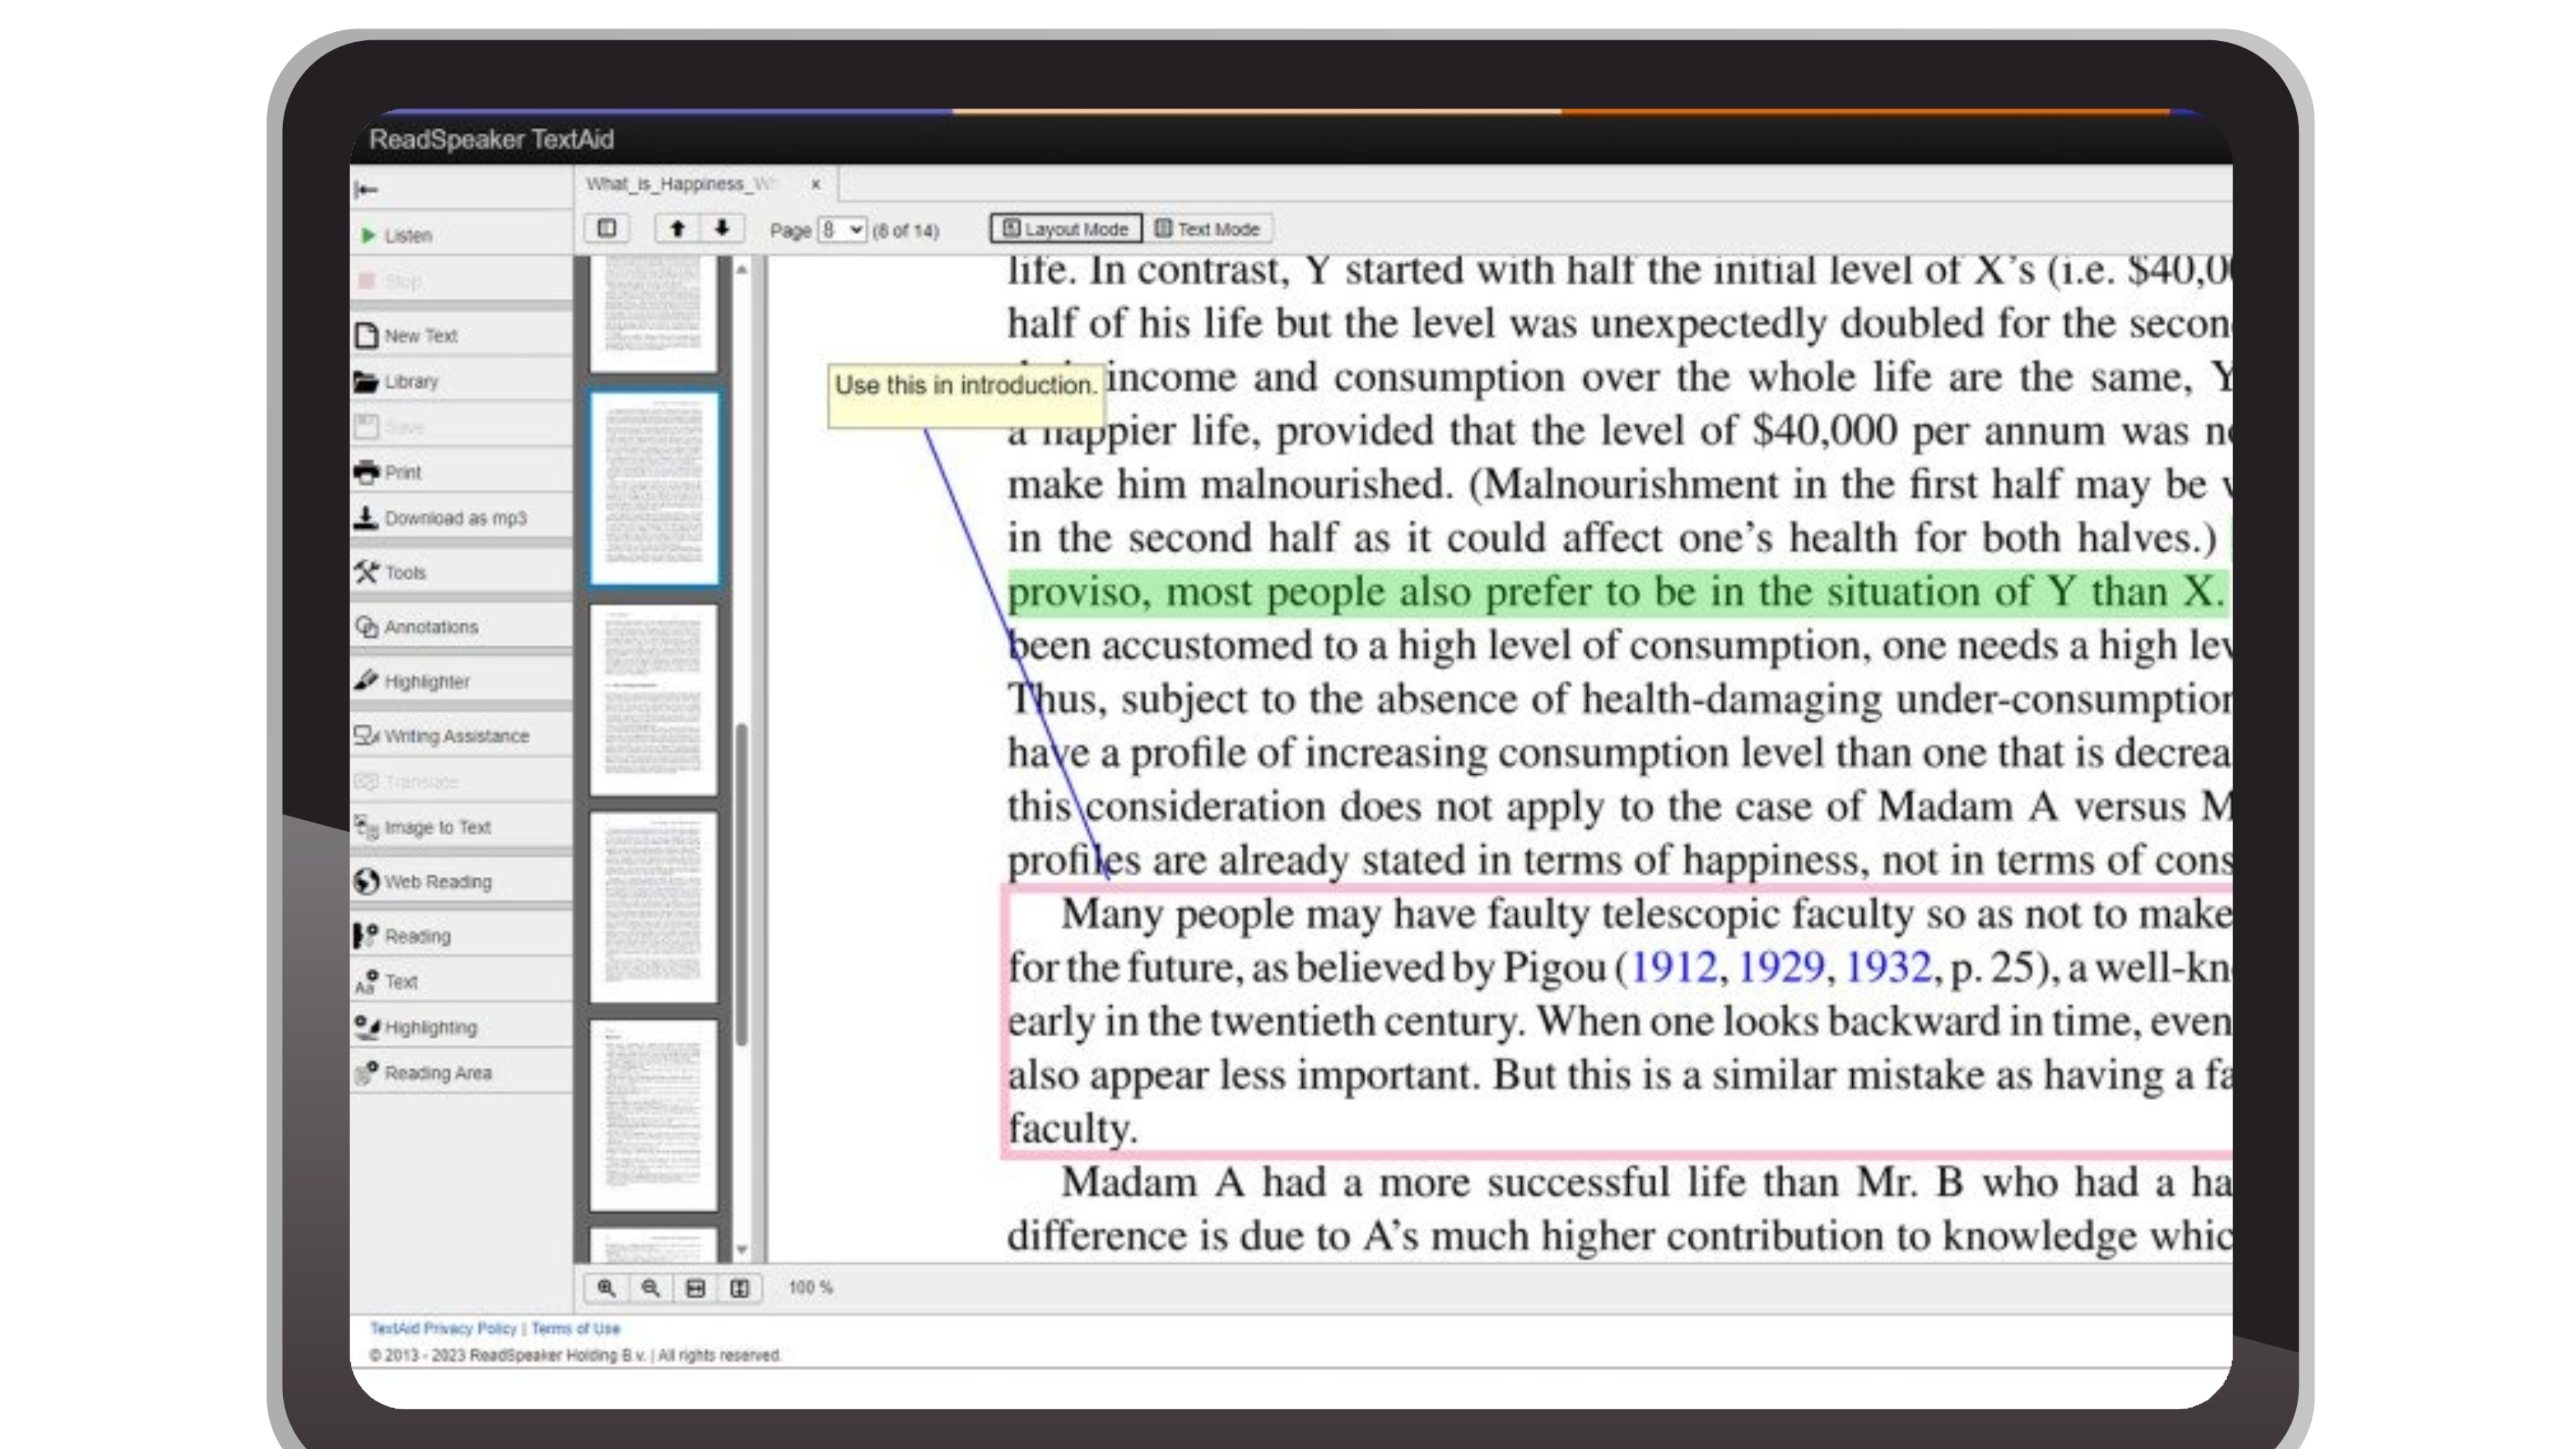Image resolution: width=2576 pixels, height=1449 pixels.
Task: Activate the Highlighter tool
Action: [461, 681]
